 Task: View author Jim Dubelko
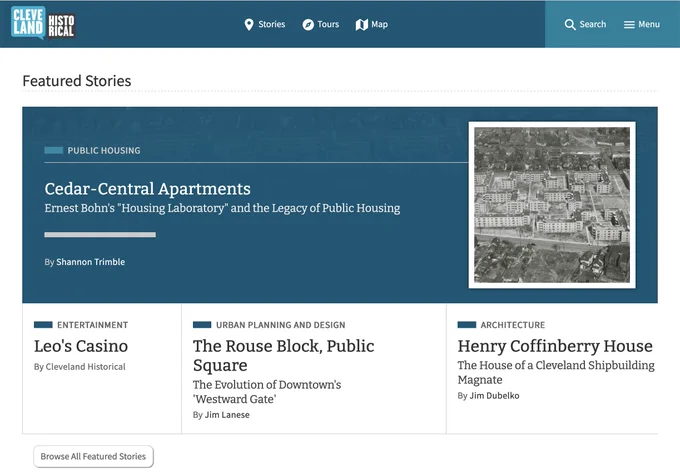coord(494,396)
